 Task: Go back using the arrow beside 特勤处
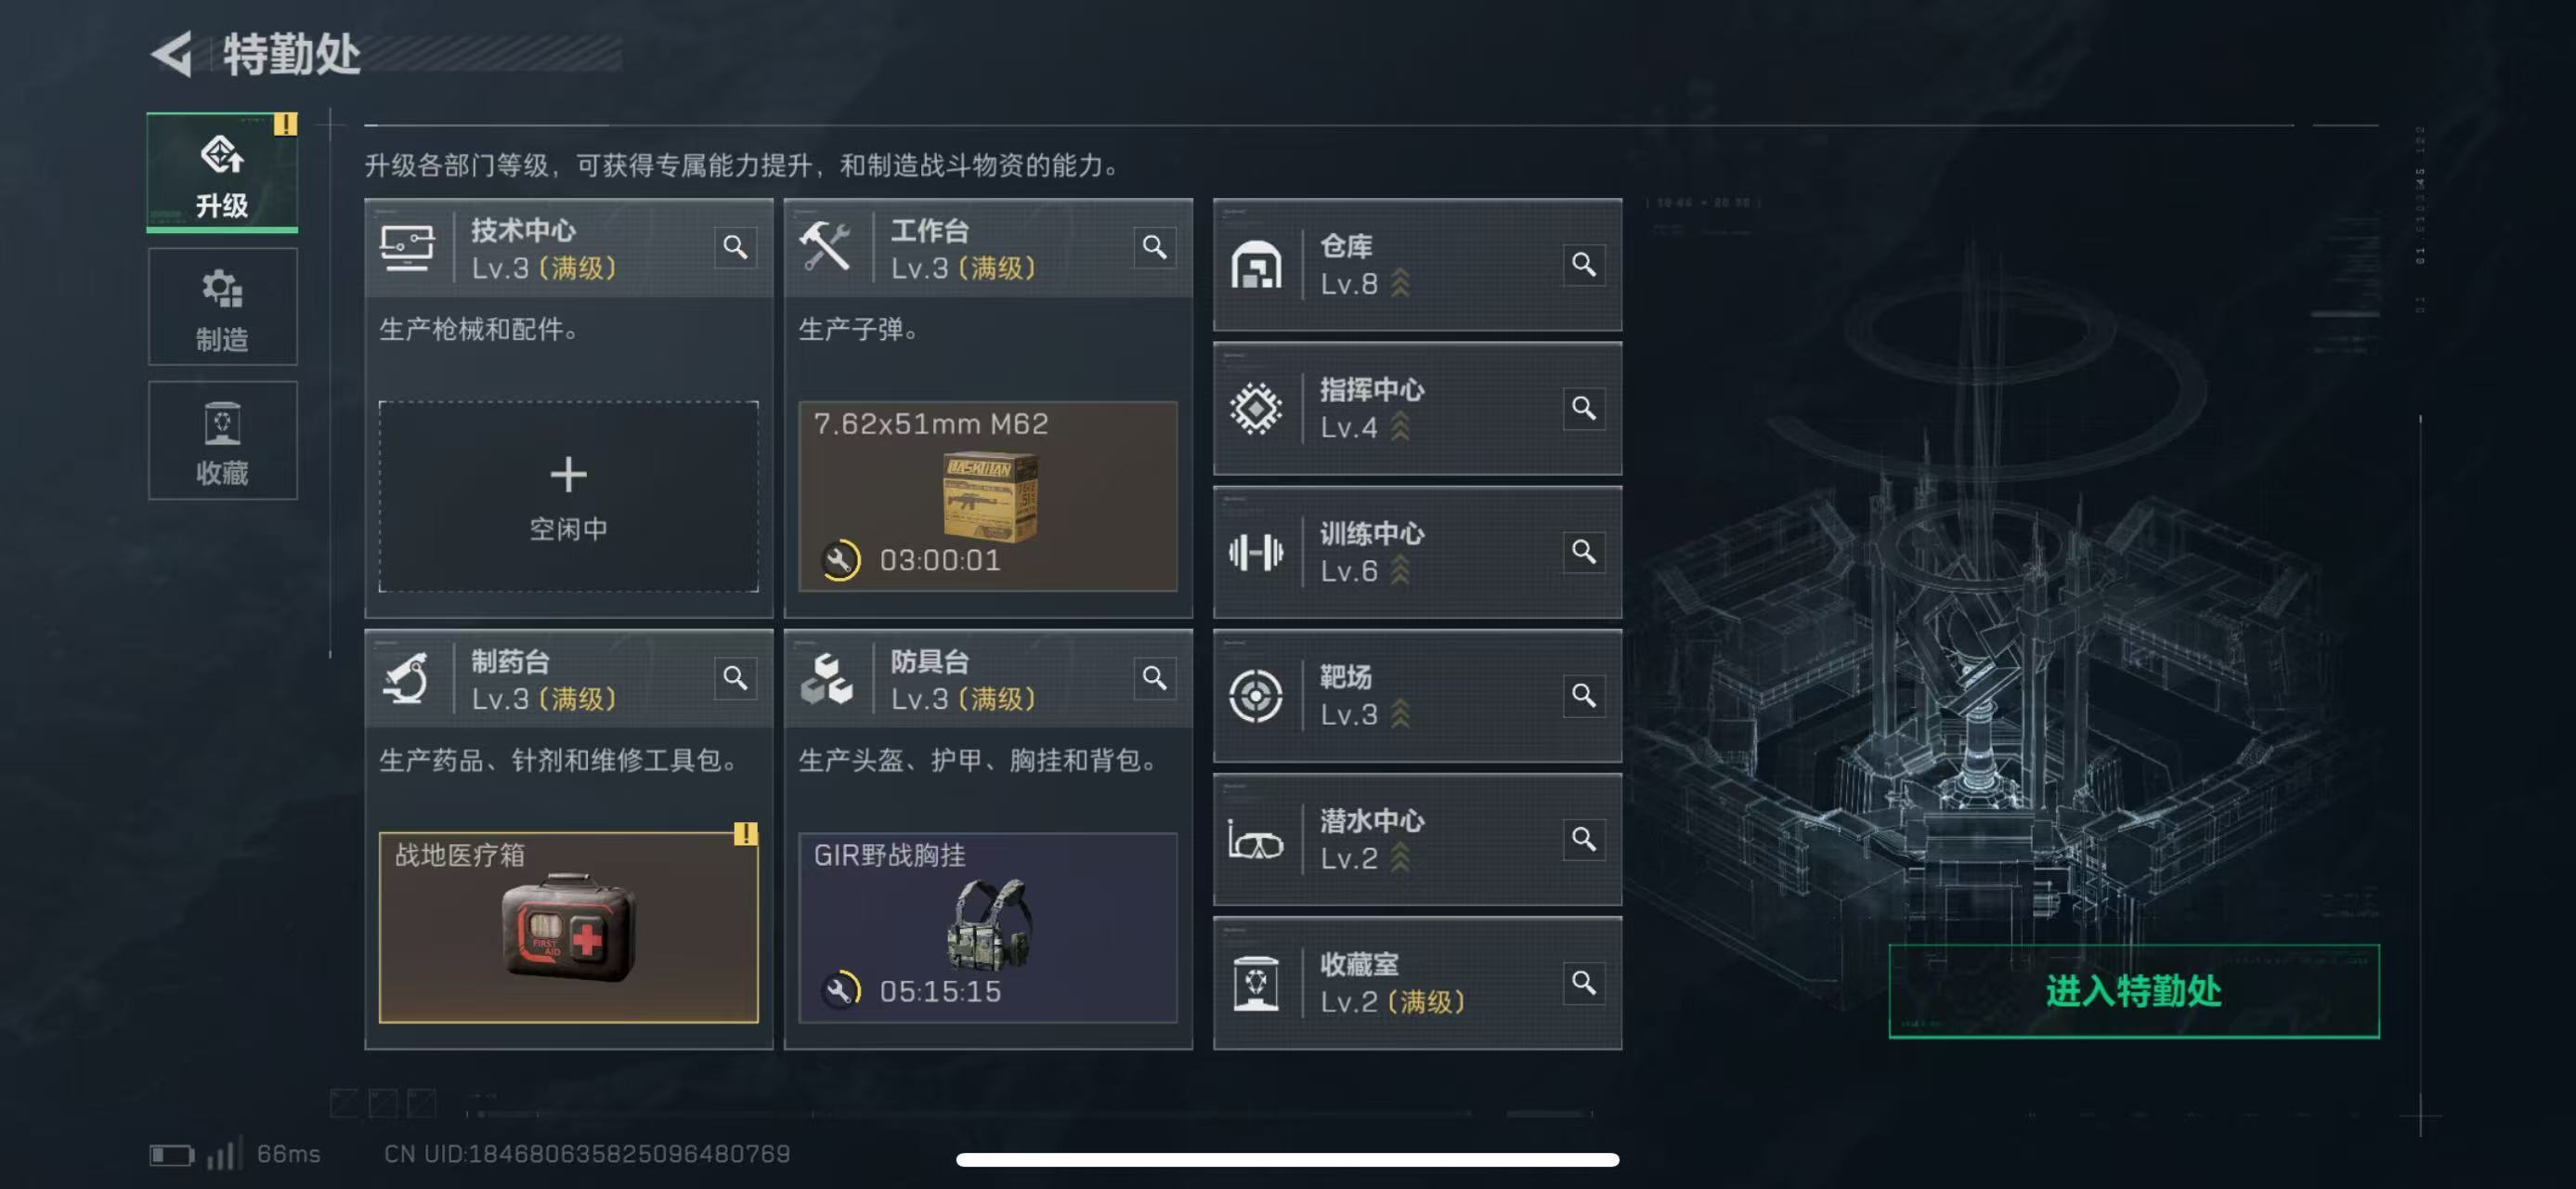173,54
